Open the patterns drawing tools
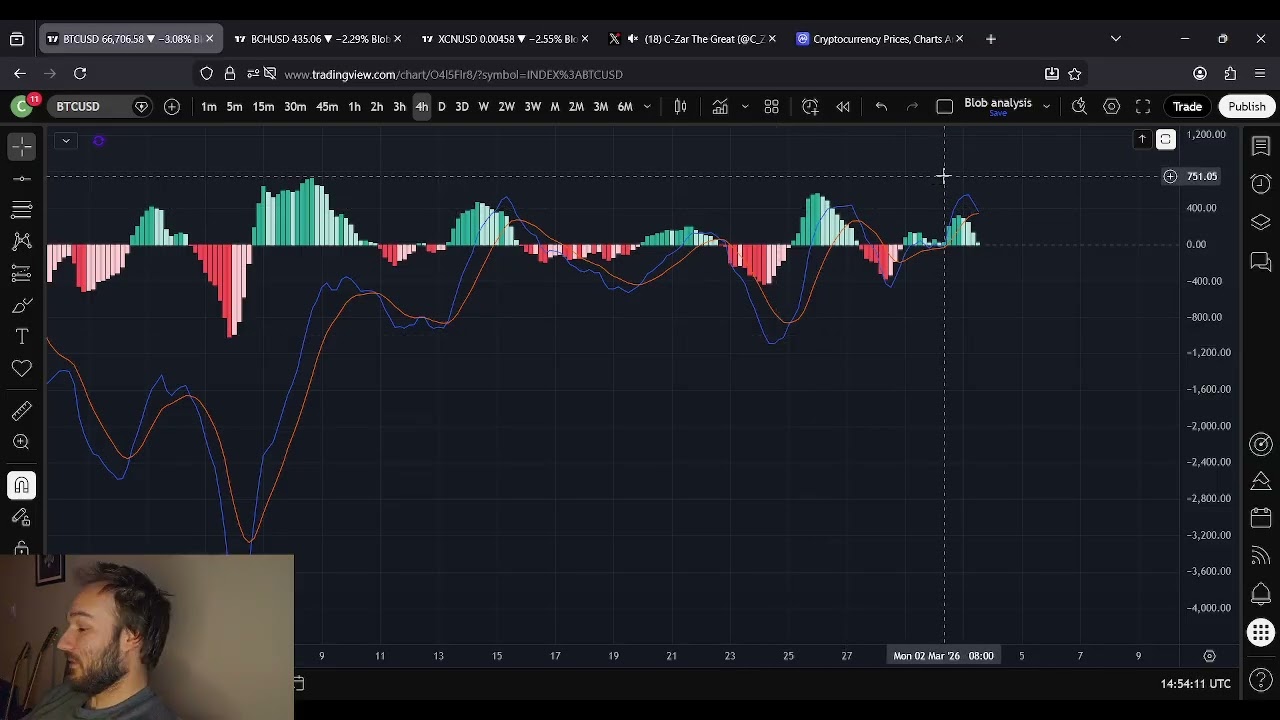This screenshot has width=1280, height=720. coord(22,241)
